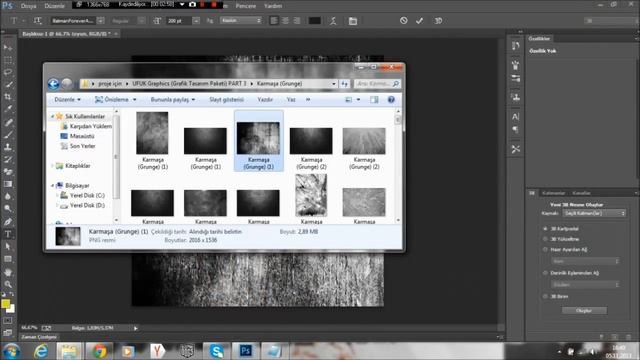Select the Eyedropper tool
This screenshot has height=360, width=640.
click(x=8, y=109)
